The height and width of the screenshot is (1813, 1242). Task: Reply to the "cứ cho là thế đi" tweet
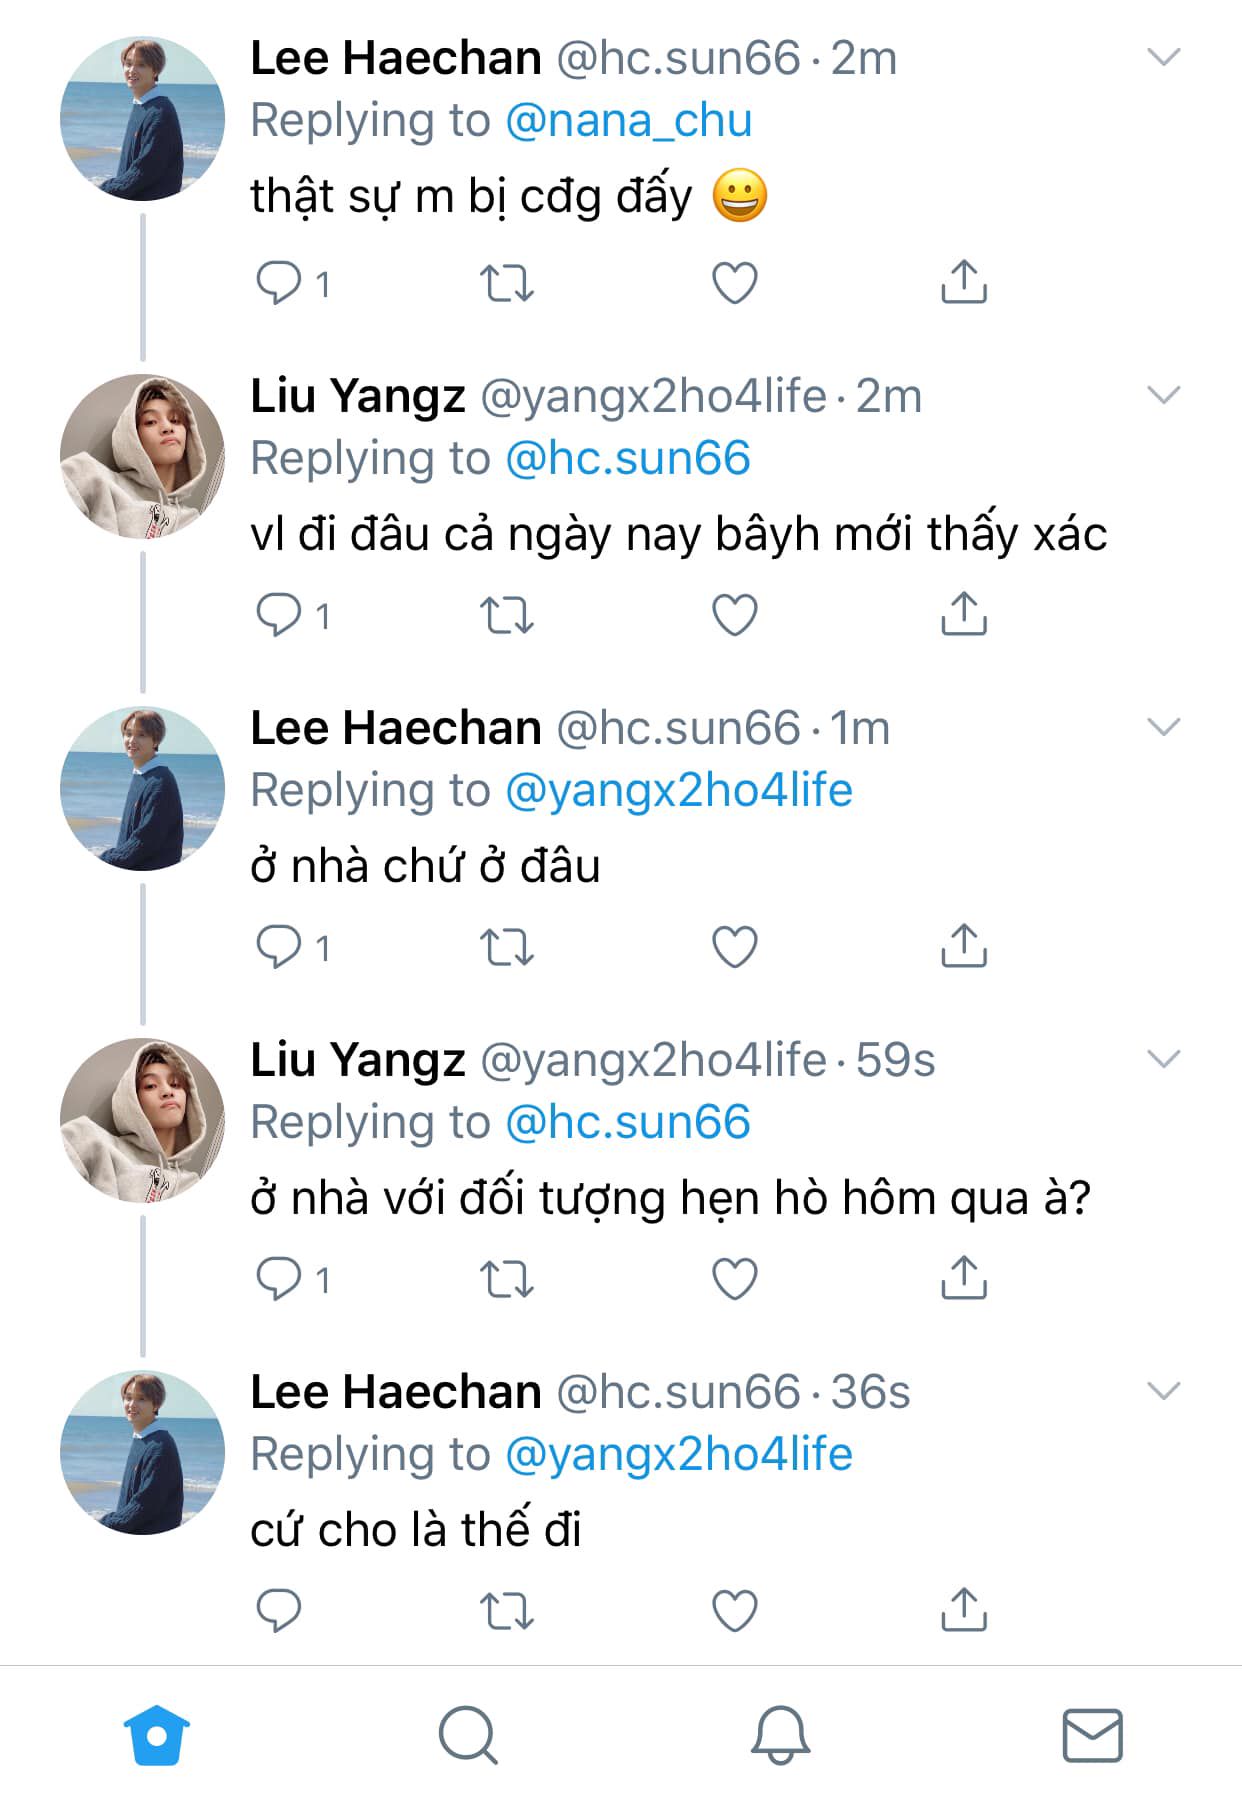coord(279,1610)
